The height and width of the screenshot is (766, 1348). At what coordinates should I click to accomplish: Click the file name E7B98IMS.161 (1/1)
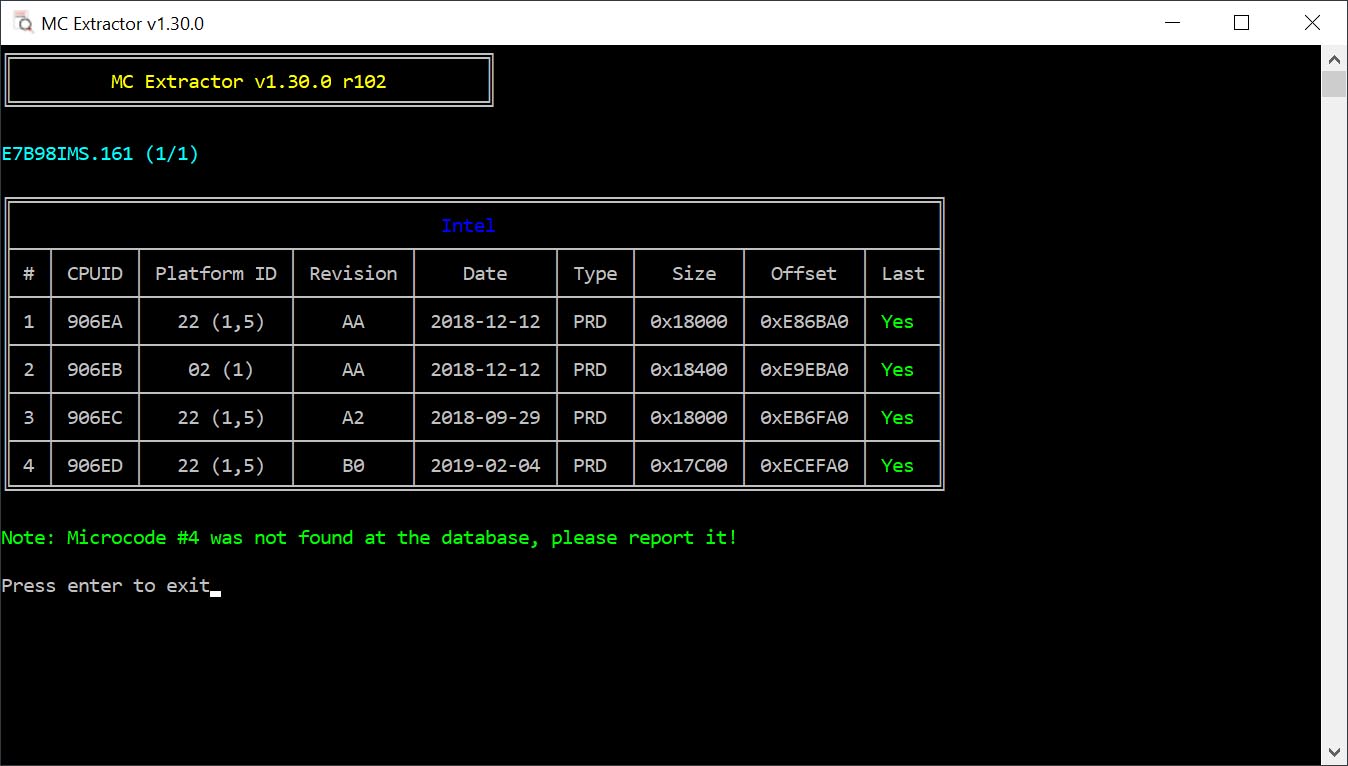[100, 154]
